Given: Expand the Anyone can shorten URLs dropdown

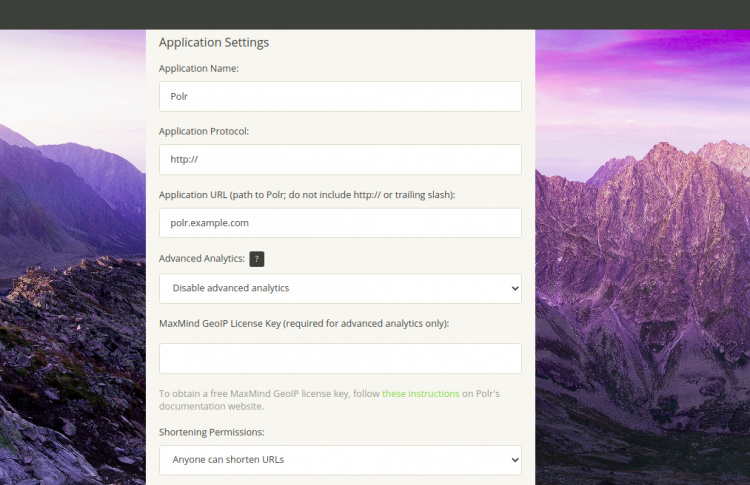Looking at the screenshot, I should 340,460.
